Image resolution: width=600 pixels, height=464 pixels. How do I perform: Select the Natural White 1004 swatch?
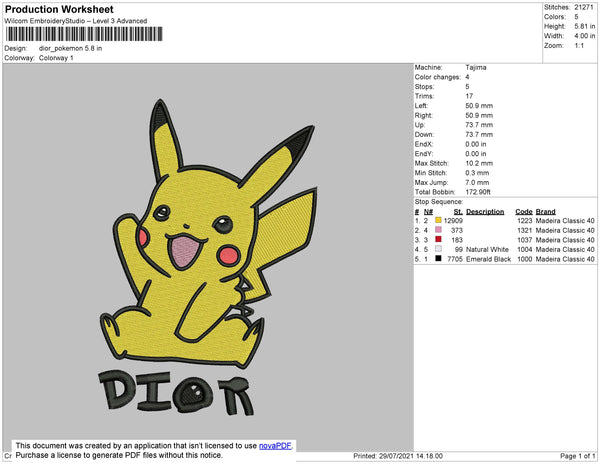pyautogui.click(x=438, y=249)
